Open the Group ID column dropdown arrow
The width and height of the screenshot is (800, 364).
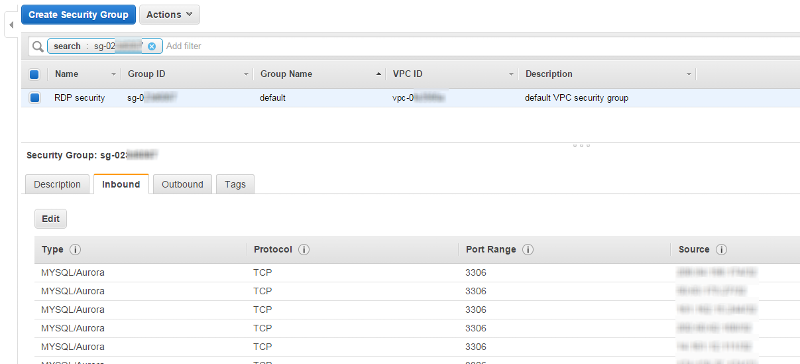pyautogui.click(x=247, y=75)
